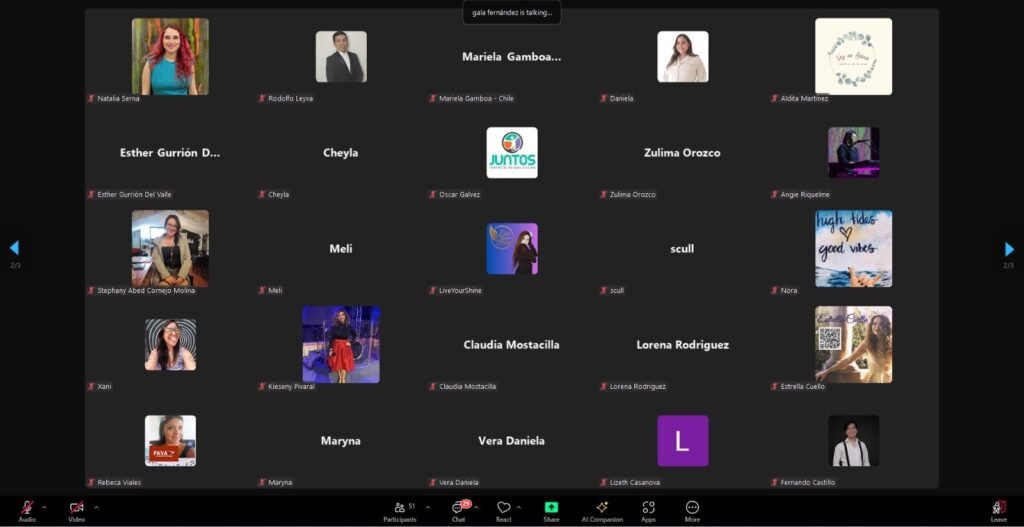Select Stephany Abed Cornejo Molina's photo
The width and height of the screenshot is (1024, 527).
click(x=170, y=248)
